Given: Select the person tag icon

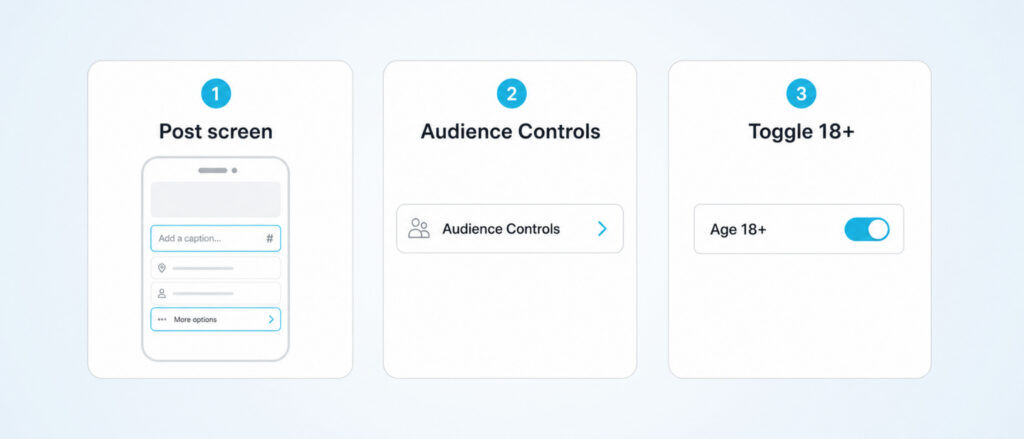Looking at the screenshot, I should click(162, 293).
